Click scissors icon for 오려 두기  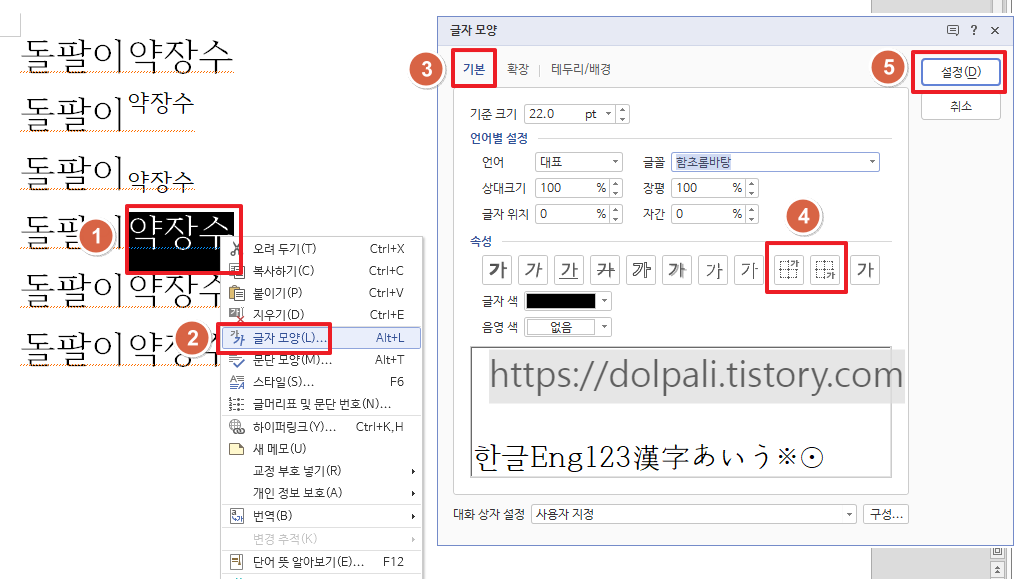pos(237,249)
